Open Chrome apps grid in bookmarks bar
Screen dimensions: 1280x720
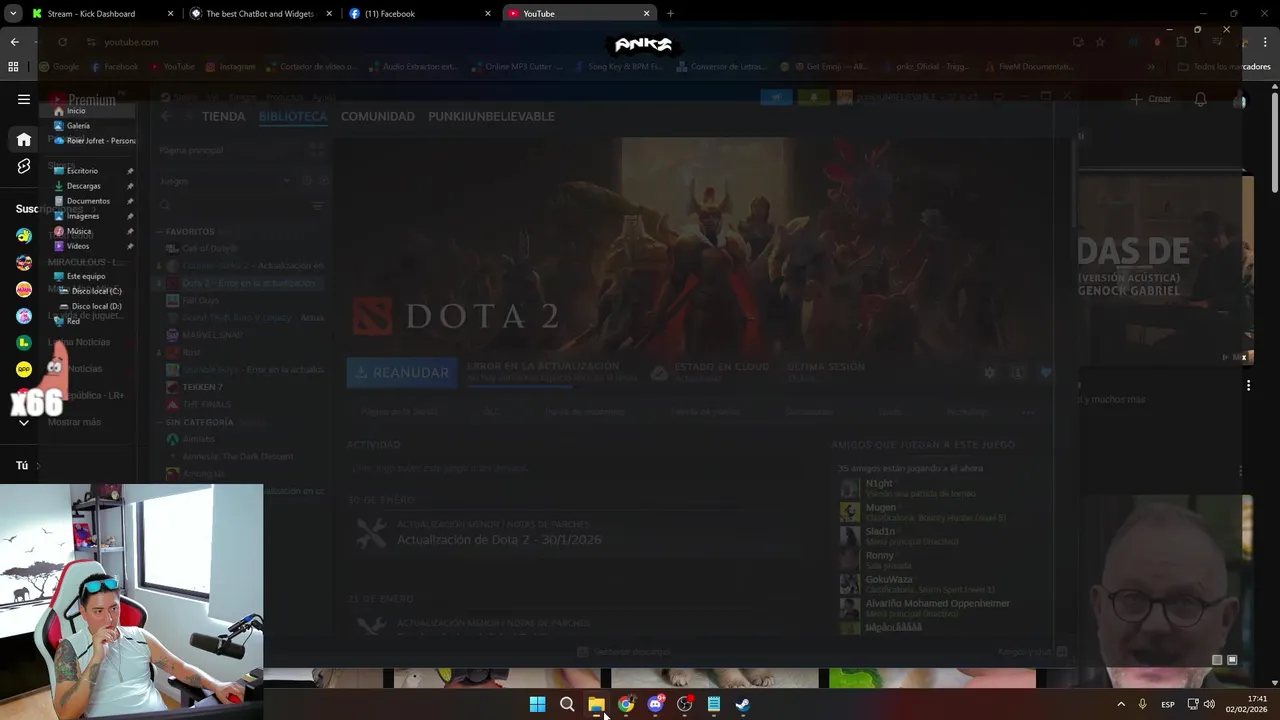pos(14,67)
